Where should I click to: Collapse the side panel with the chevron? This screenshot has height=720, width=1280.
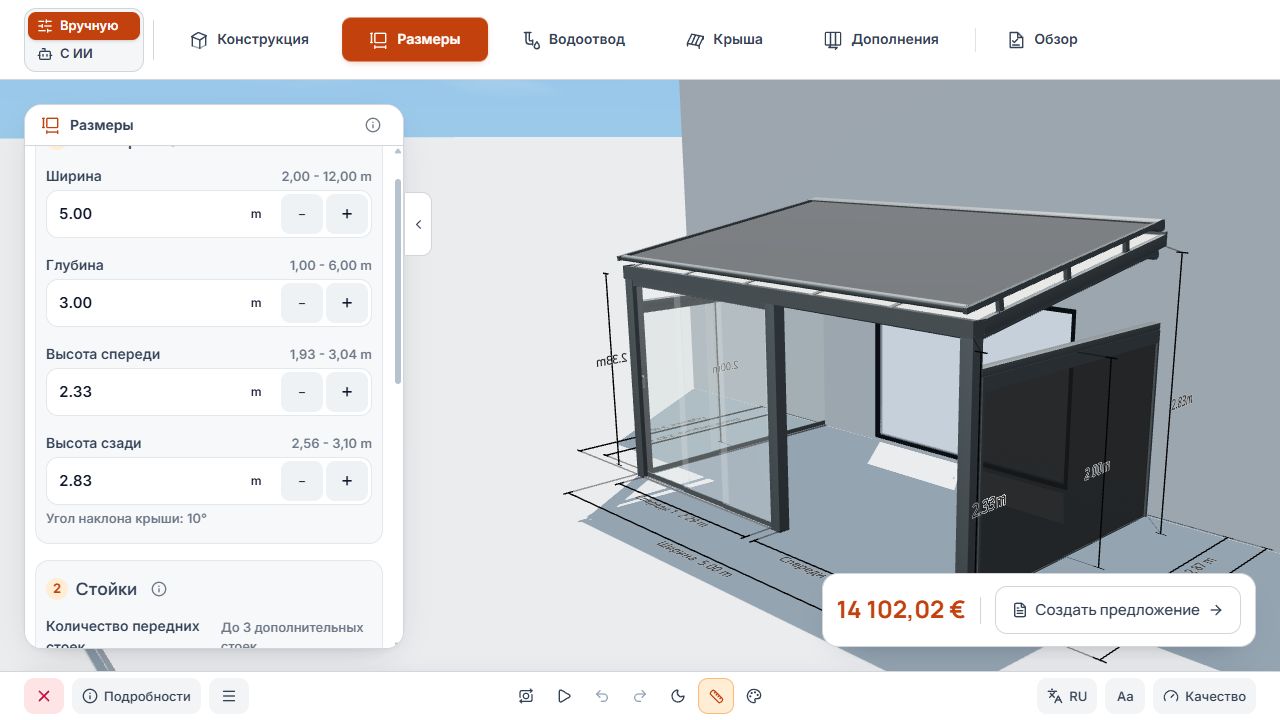click(418, 224)
